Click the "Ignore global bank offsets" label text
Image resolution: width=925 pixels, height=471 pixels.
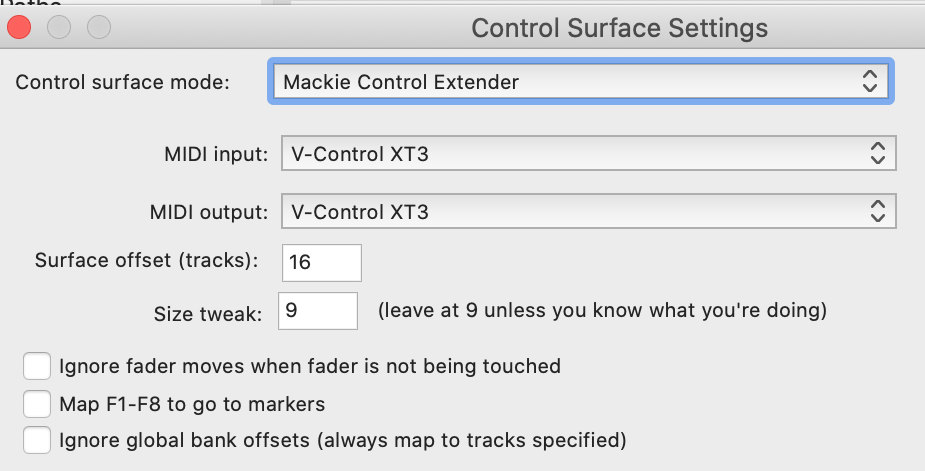pos(342,440)
